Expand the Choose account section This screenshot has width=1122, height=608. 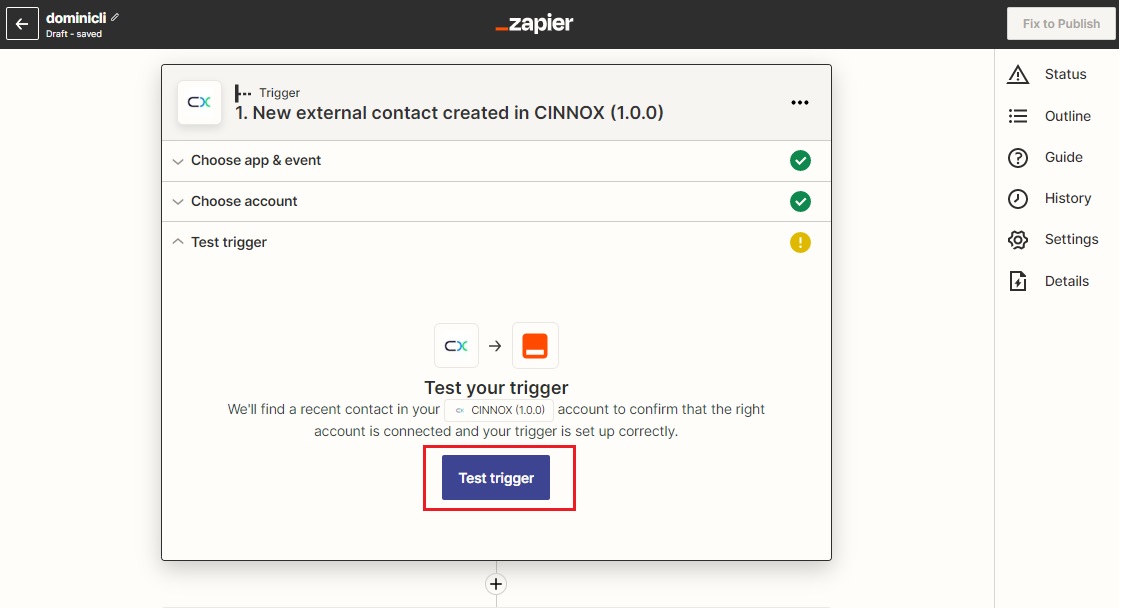(496, 202)
